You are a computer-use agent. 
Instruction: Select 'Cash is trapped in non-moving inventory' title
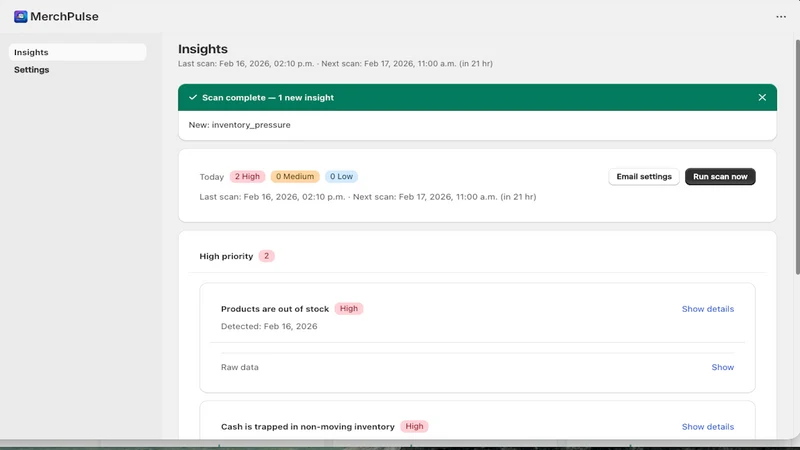coord(308,427)
